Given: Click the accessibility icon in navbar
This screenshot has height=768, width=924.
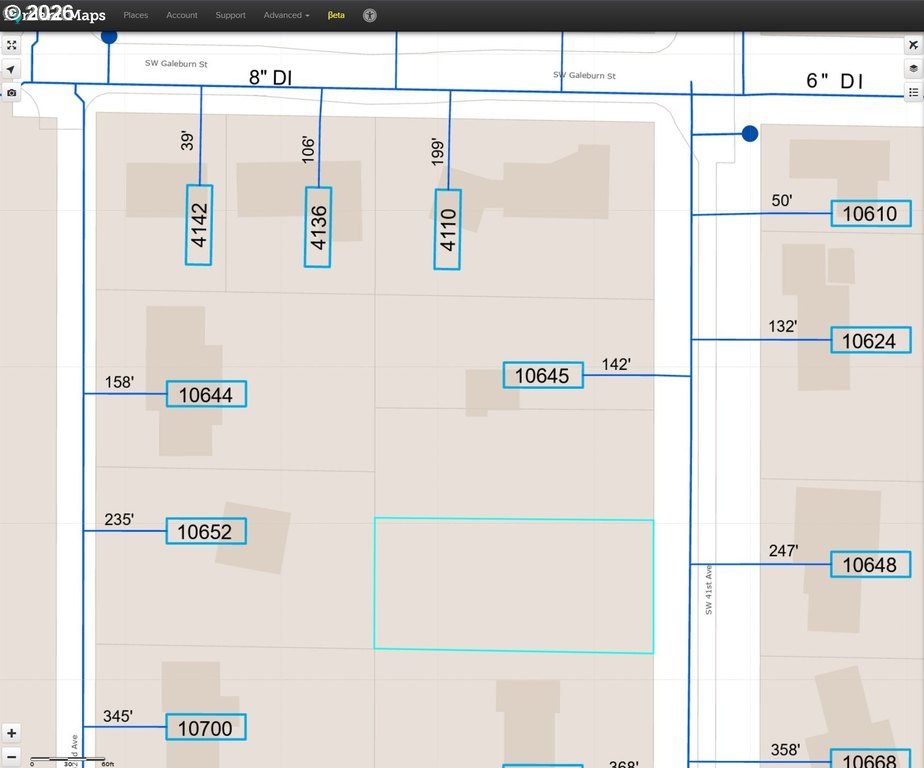Looking at the screenshot, I should point(369,15).
